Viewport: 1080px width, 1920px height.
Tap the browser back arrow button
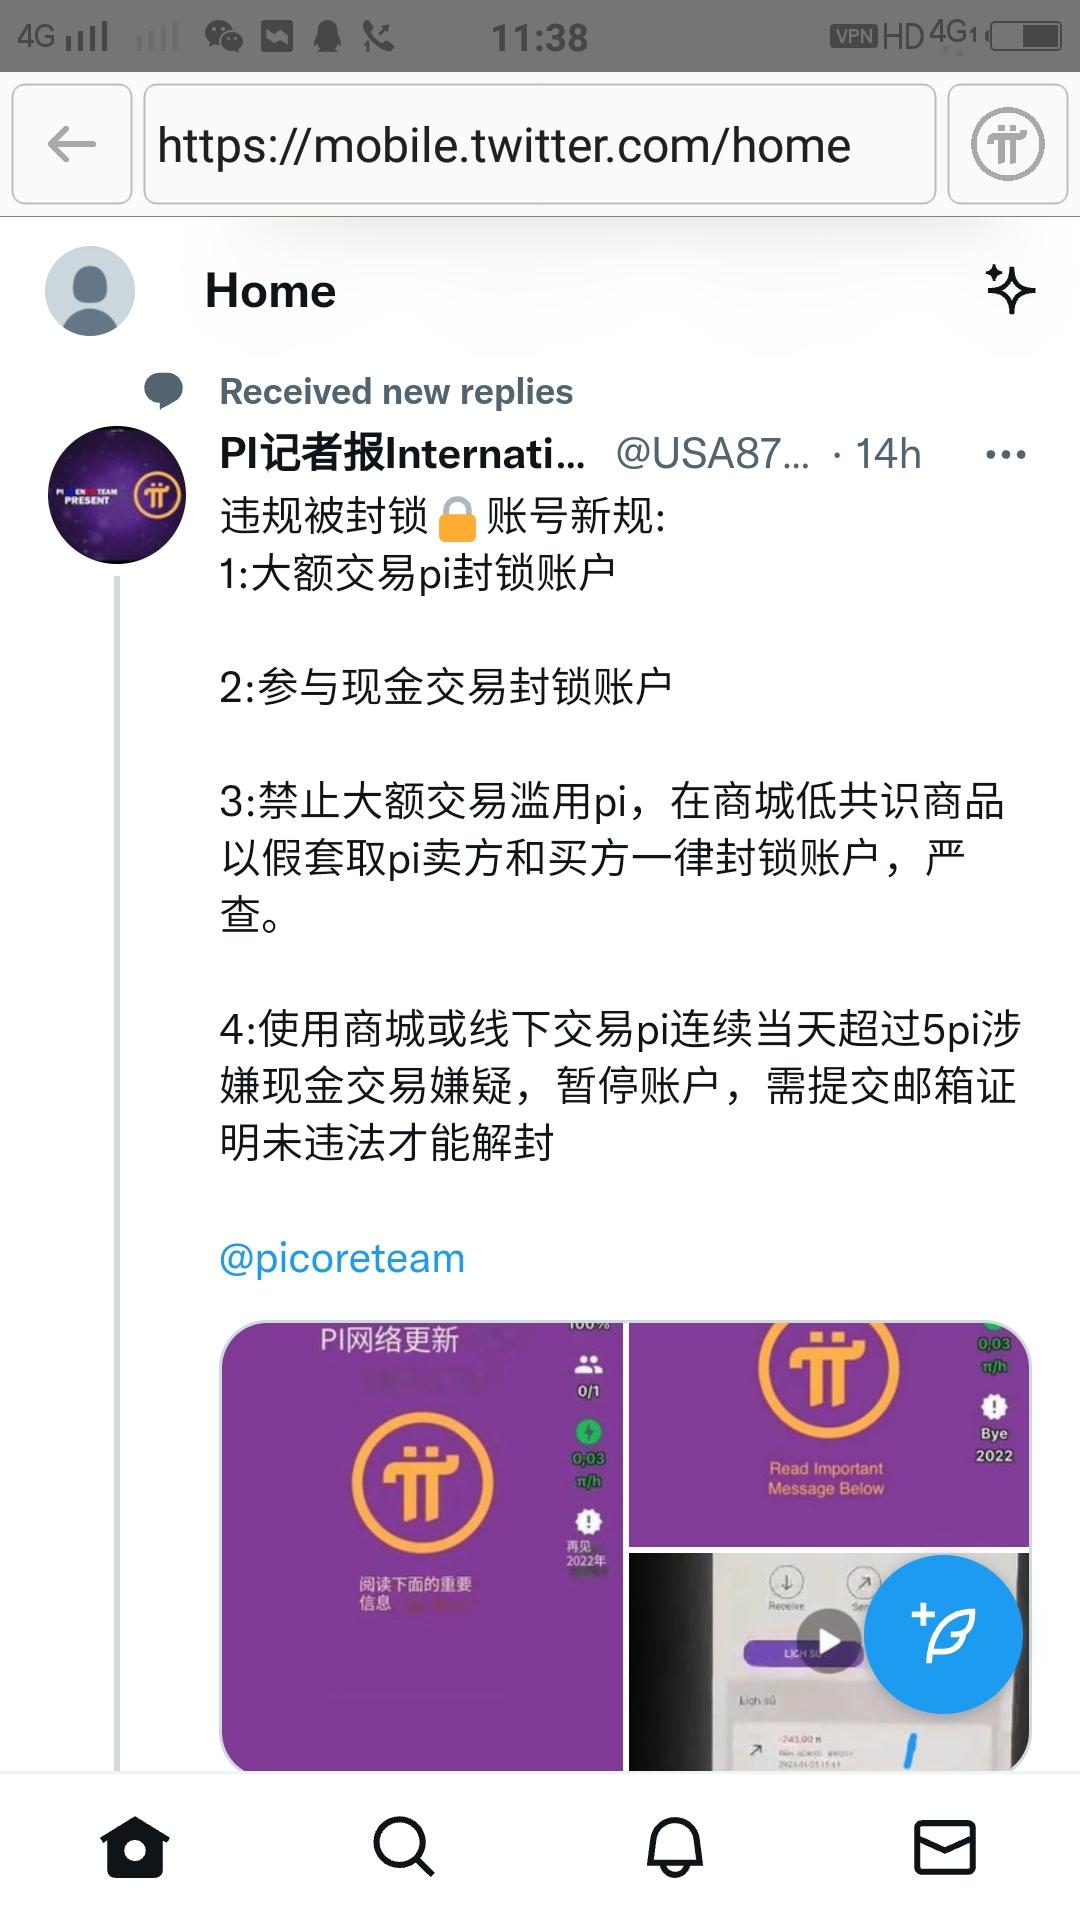[x=72, y=144]
